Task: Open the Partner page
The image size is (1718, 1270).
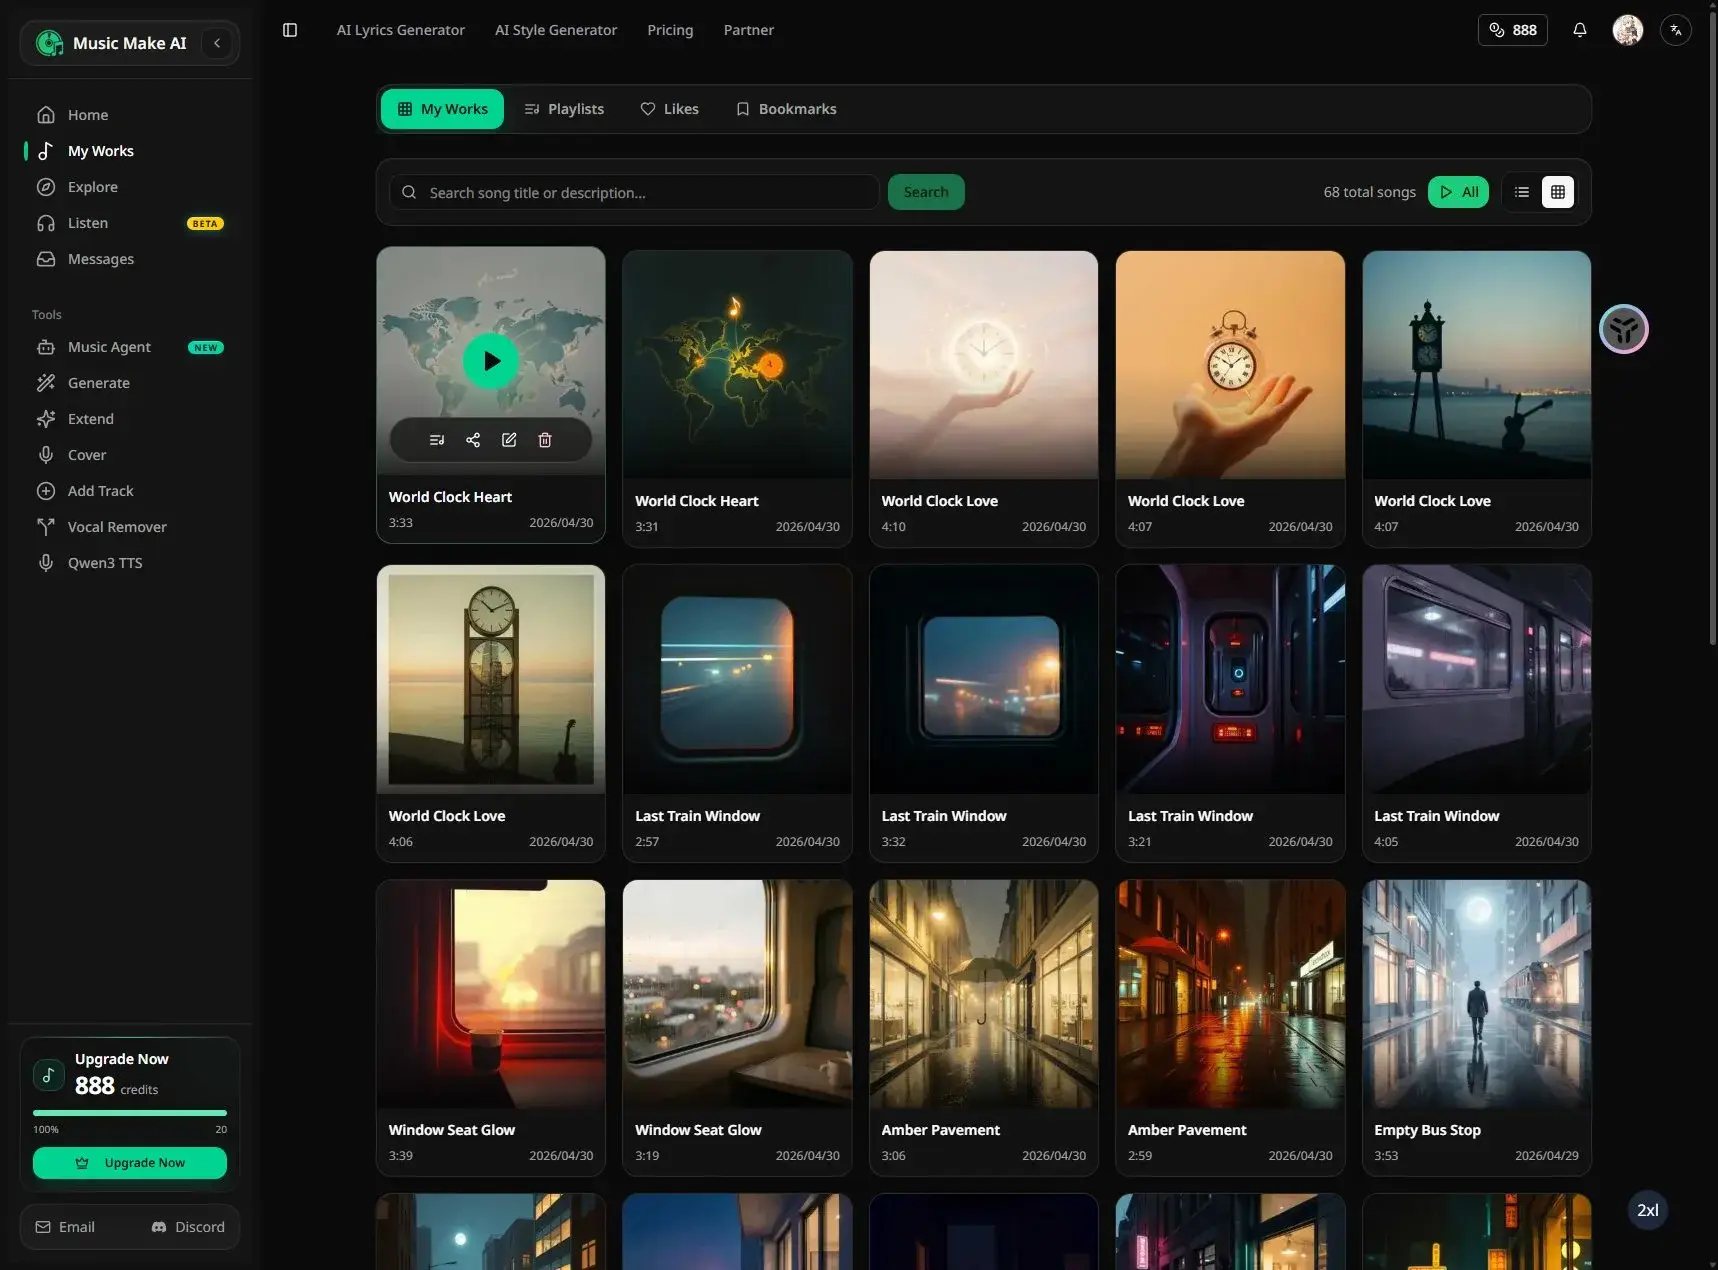Action: pyautogui.click(x=748, y=30)
